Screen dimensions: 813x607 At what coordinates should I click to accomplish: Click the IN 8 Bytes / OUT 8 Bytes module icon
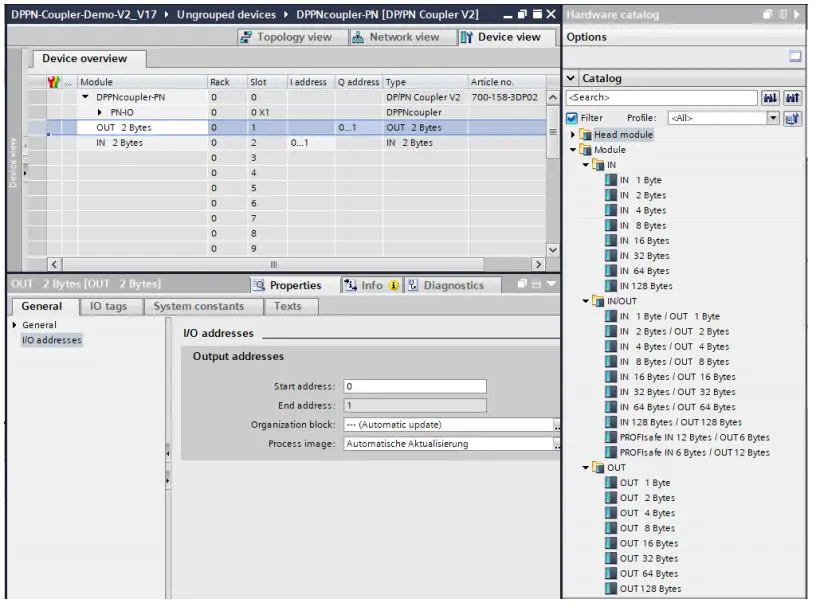[x=611, y=362]
